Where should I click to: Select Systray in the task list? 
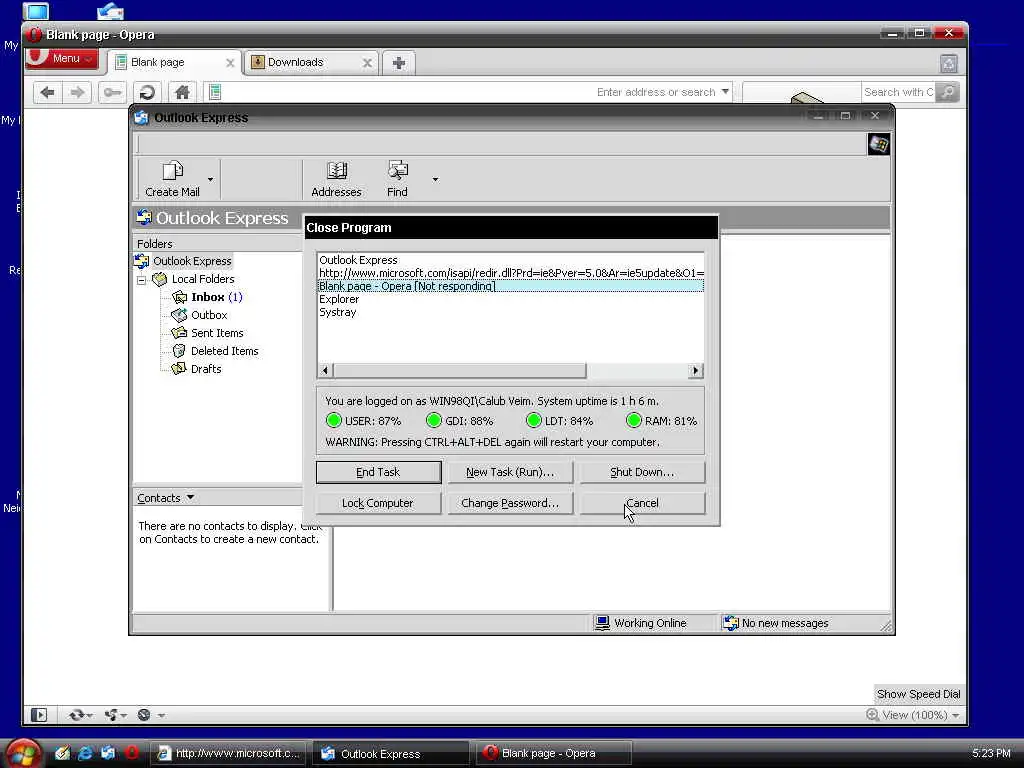click(511, 312)
